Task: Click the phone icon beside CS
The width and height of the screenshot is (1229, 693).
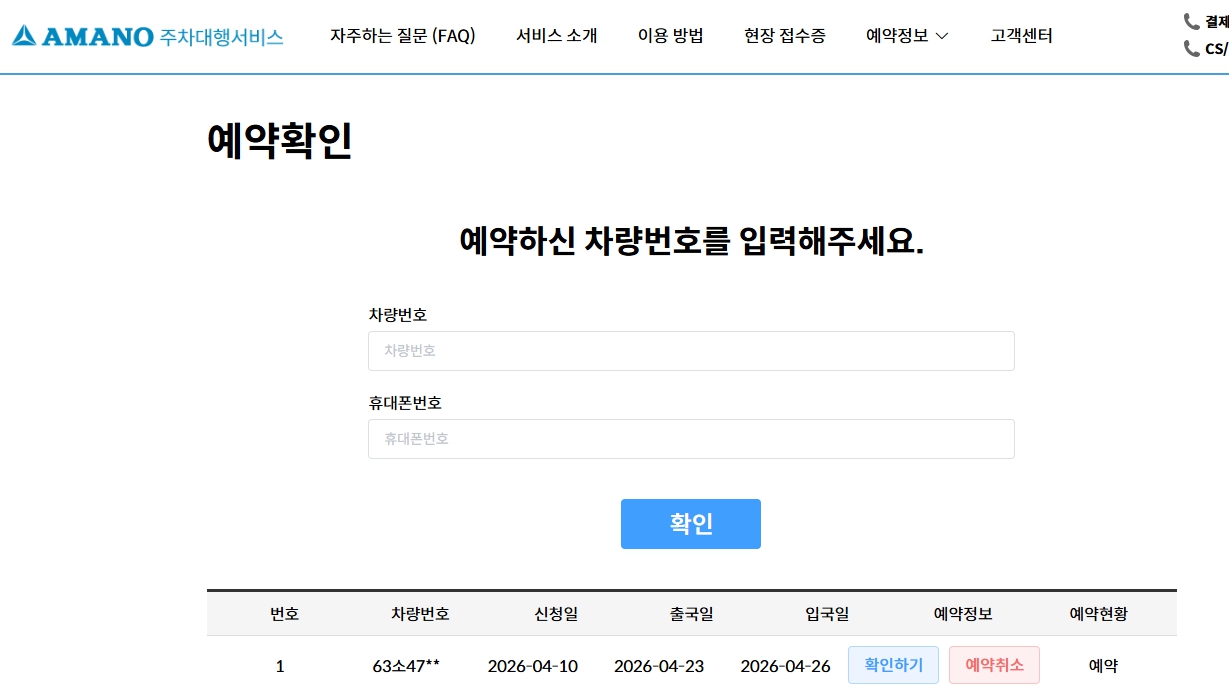Action: (x=1191, y=48)
